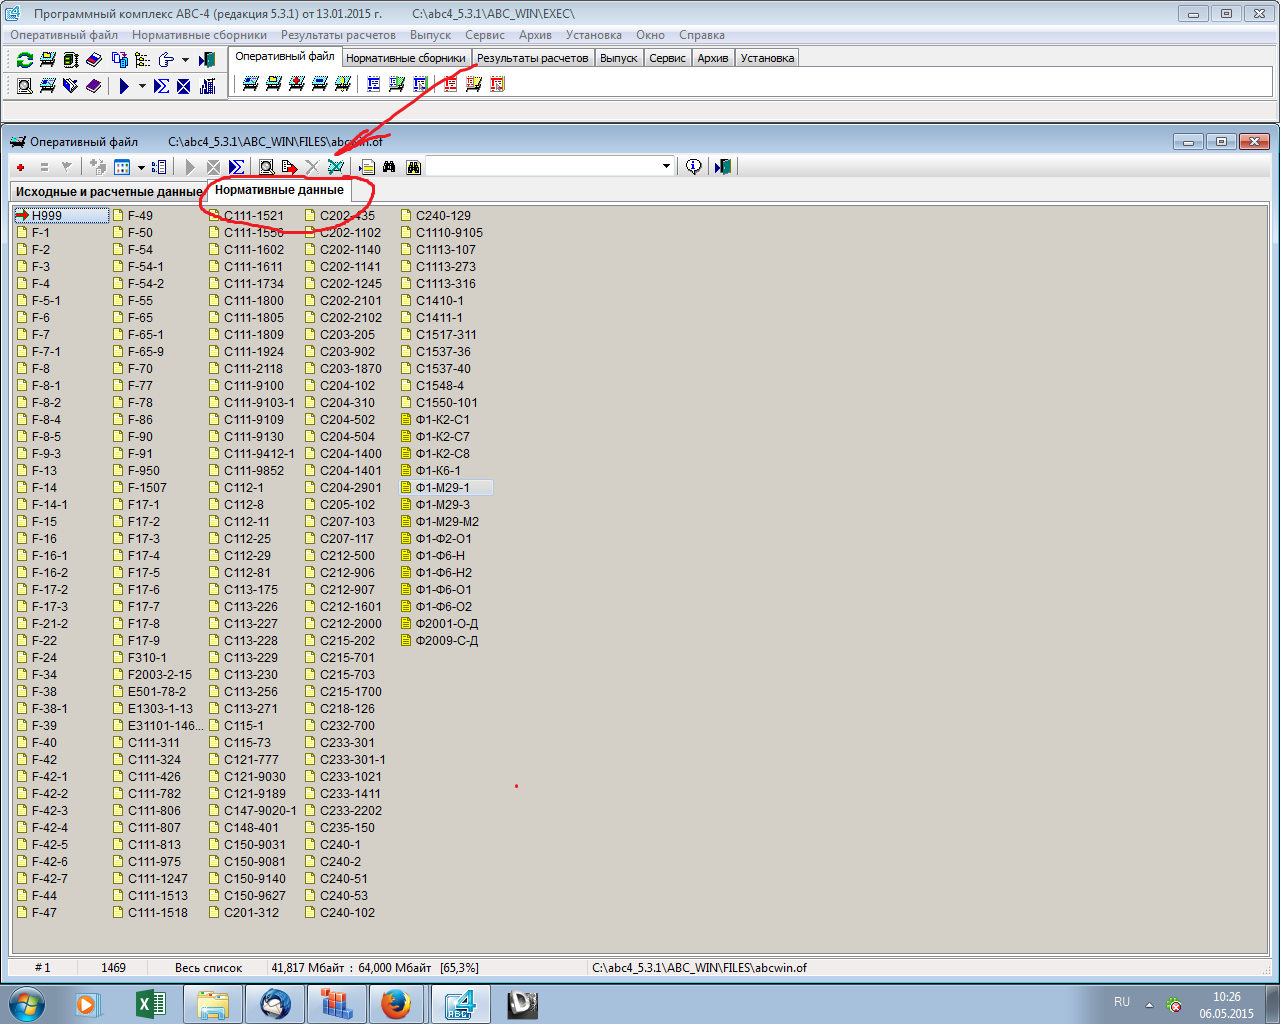Click the info speech bubble icon
1280x1024 pixels.
point(693,167)
